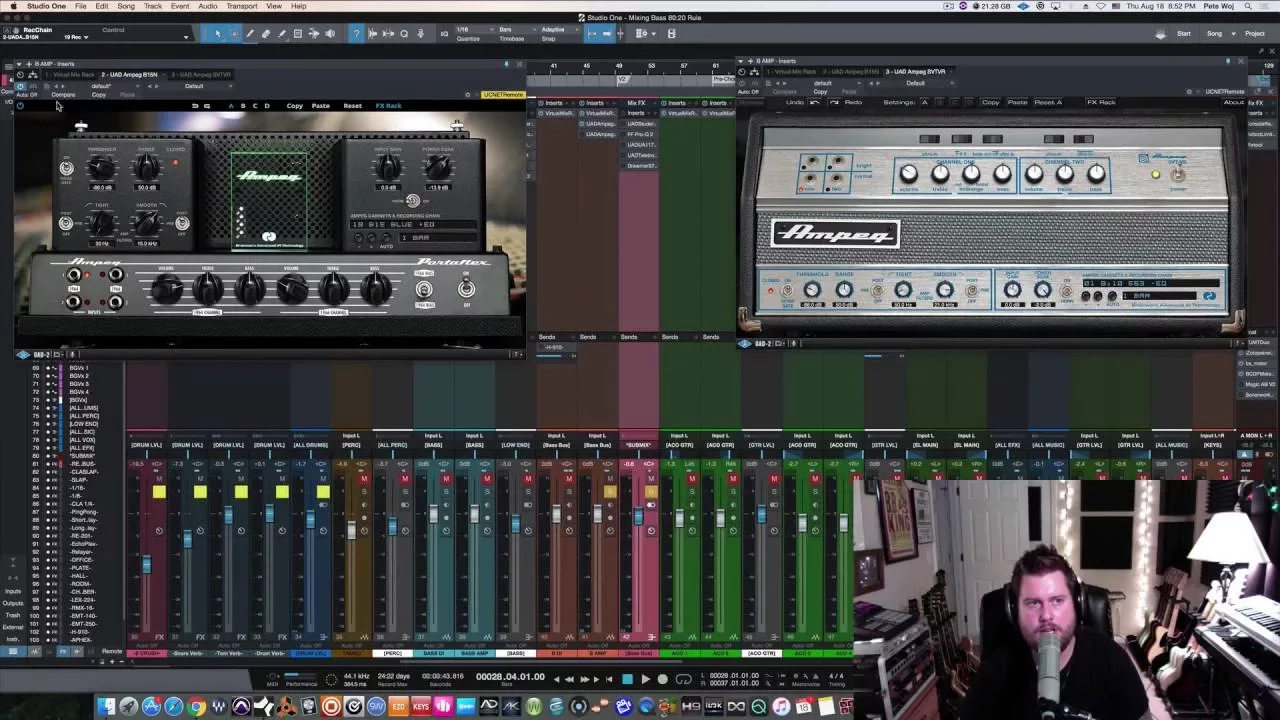Toggle yellow solo on S CRUSH channel
Viewport: 1280px width, 720px height.
tap(159, 491)
